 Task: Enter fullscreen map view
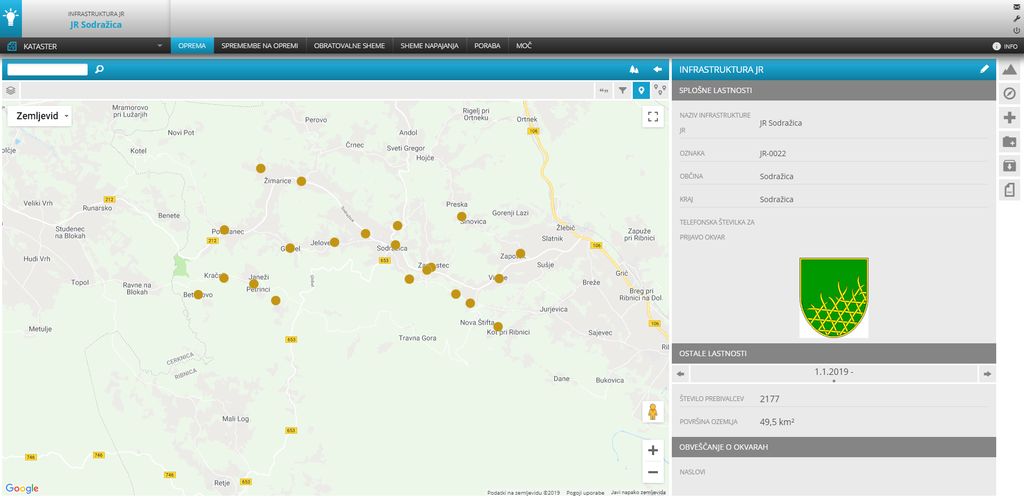pos(653,116)
